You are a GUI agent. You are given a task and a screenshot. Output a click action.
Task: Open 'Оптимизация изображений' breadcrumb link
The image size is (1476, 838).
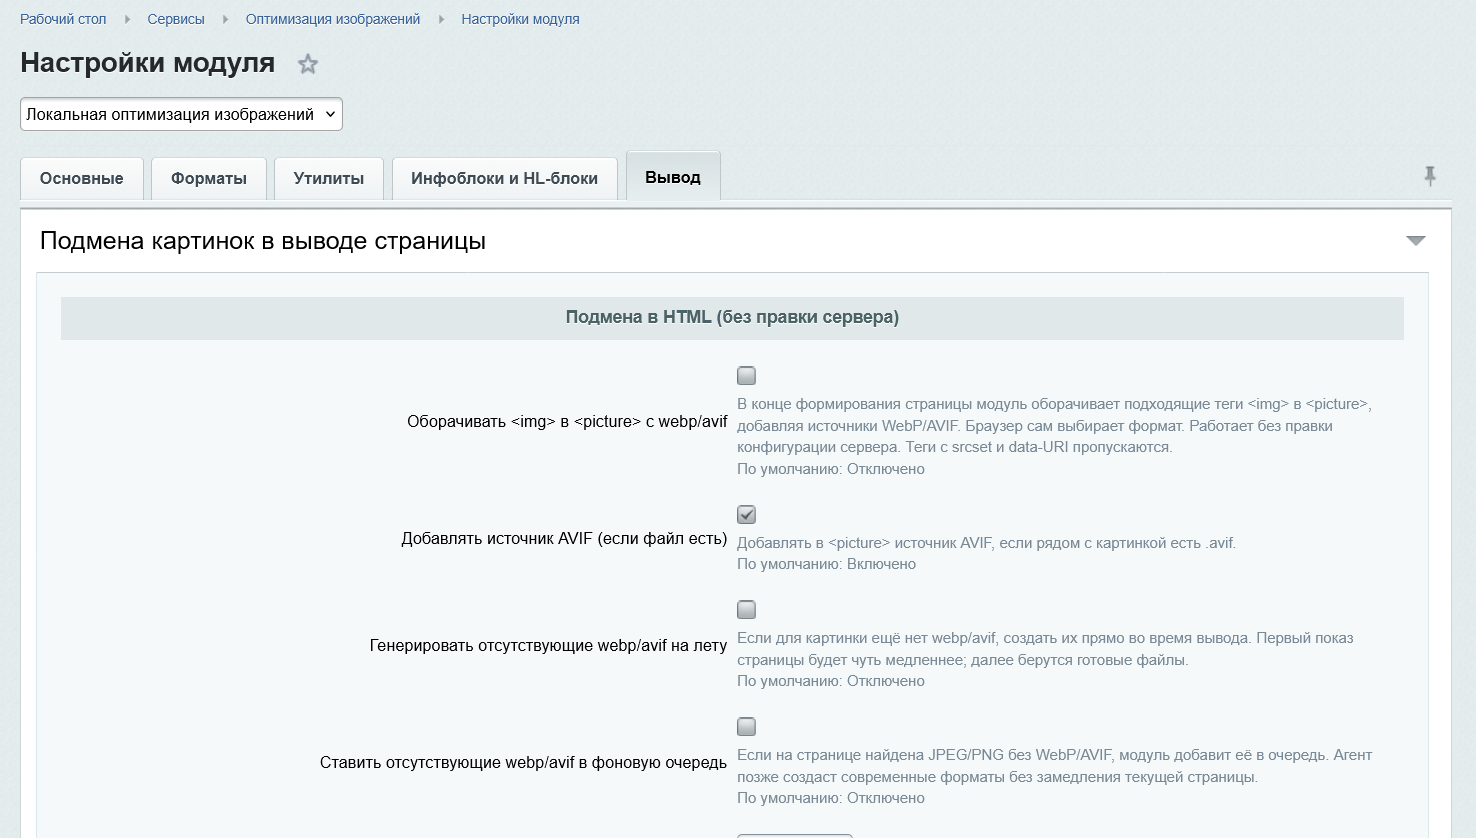click(x=333, y=19)
